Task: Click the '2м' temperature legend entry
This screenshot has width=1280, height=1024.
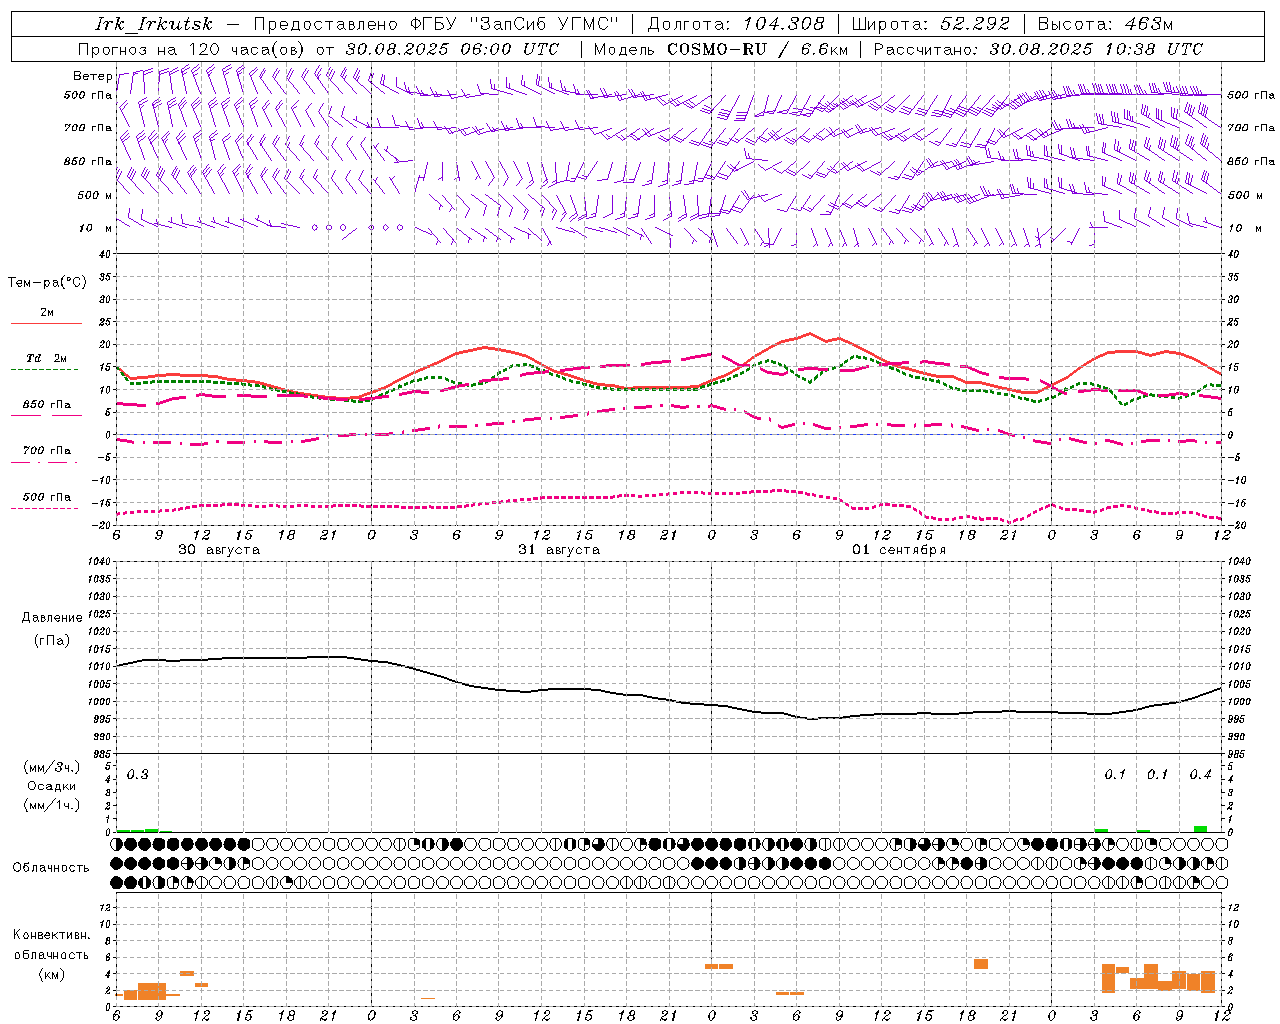Action: click(x=47, y=313)
